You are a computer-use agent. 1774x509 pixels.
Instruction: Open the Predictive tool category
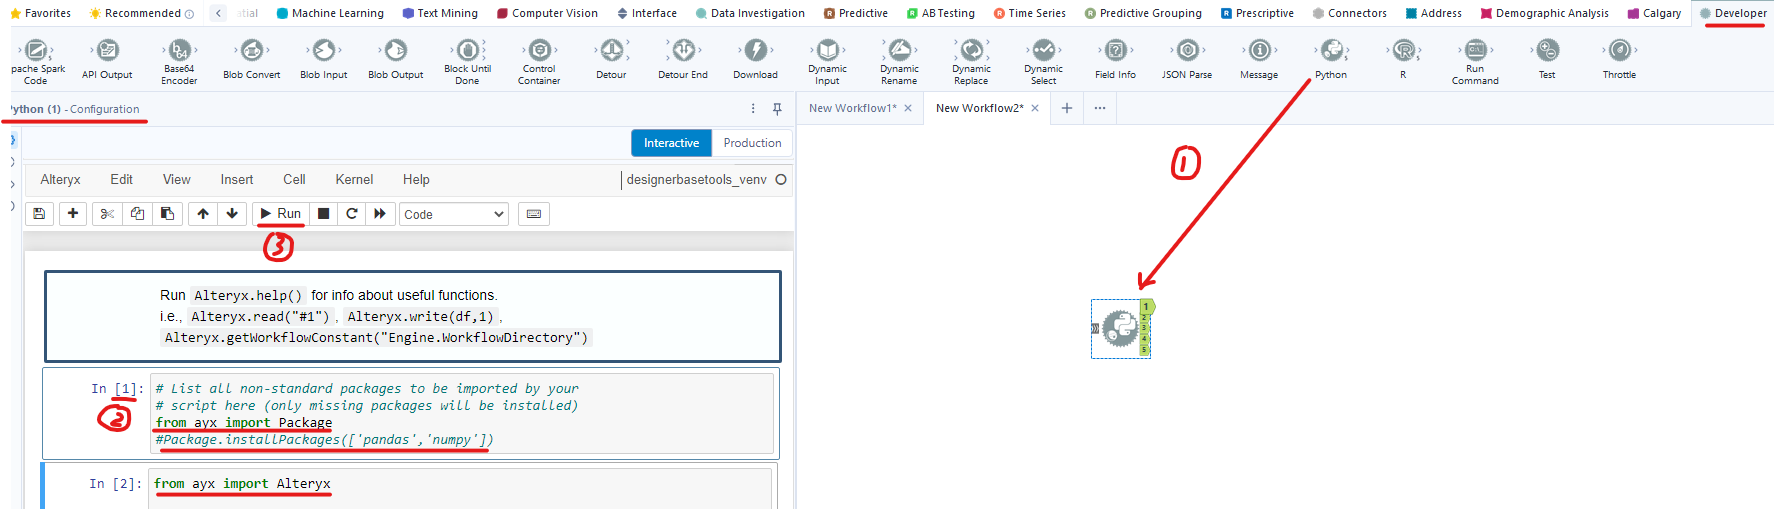(x=856, y=13)
